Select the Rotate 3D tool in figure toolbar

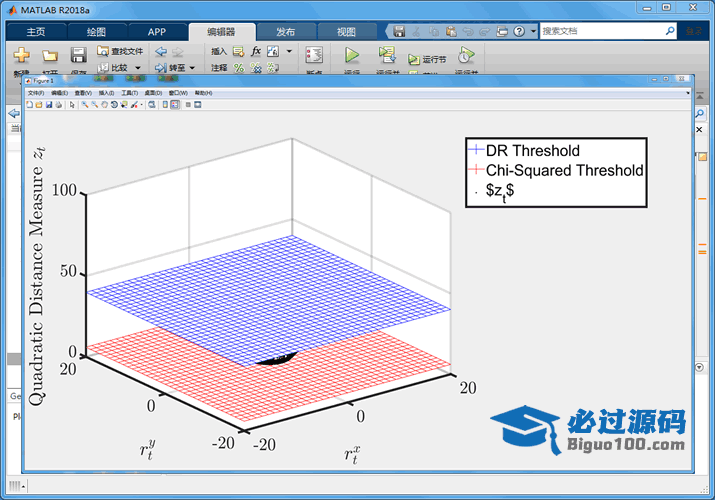point(113,104)
